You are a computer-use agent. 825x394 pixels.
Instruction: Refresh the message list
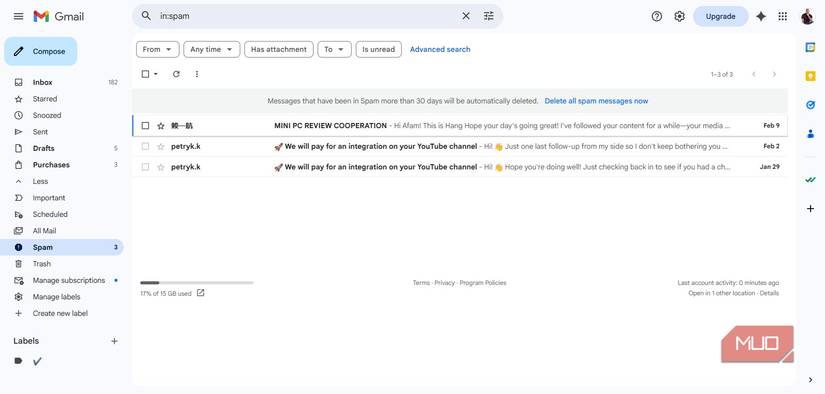(176, 74)
